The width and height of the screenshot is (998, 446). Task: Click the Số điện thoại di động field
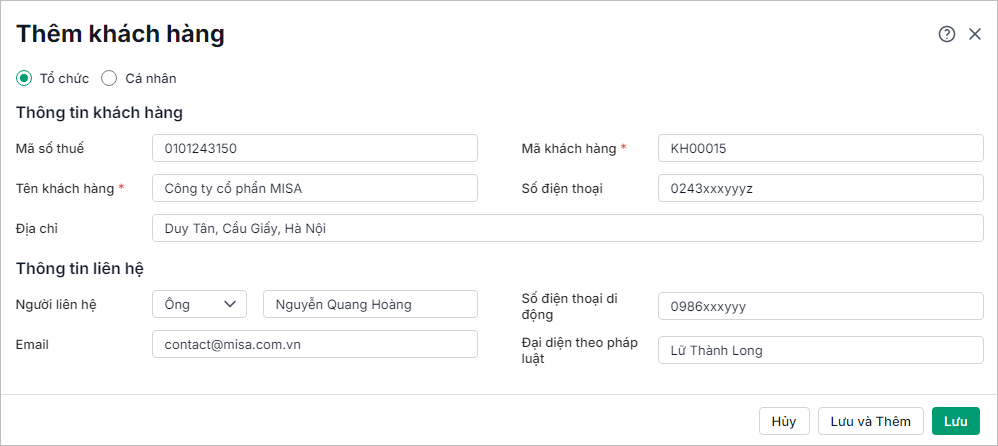pyautogui.click(x=820, y=306)
